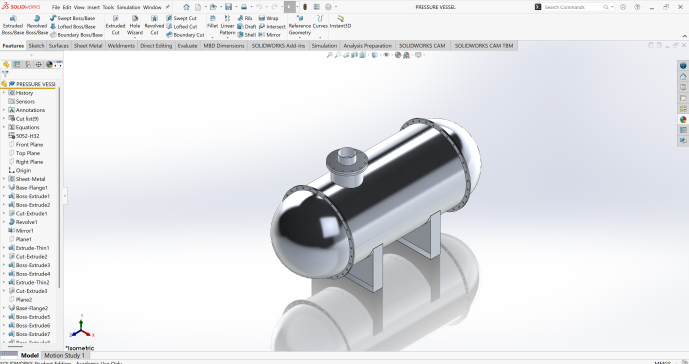689x364 pixels.
Task: Start a Linear Pattern
Action: pyautogui.click(x=227, y=25)
